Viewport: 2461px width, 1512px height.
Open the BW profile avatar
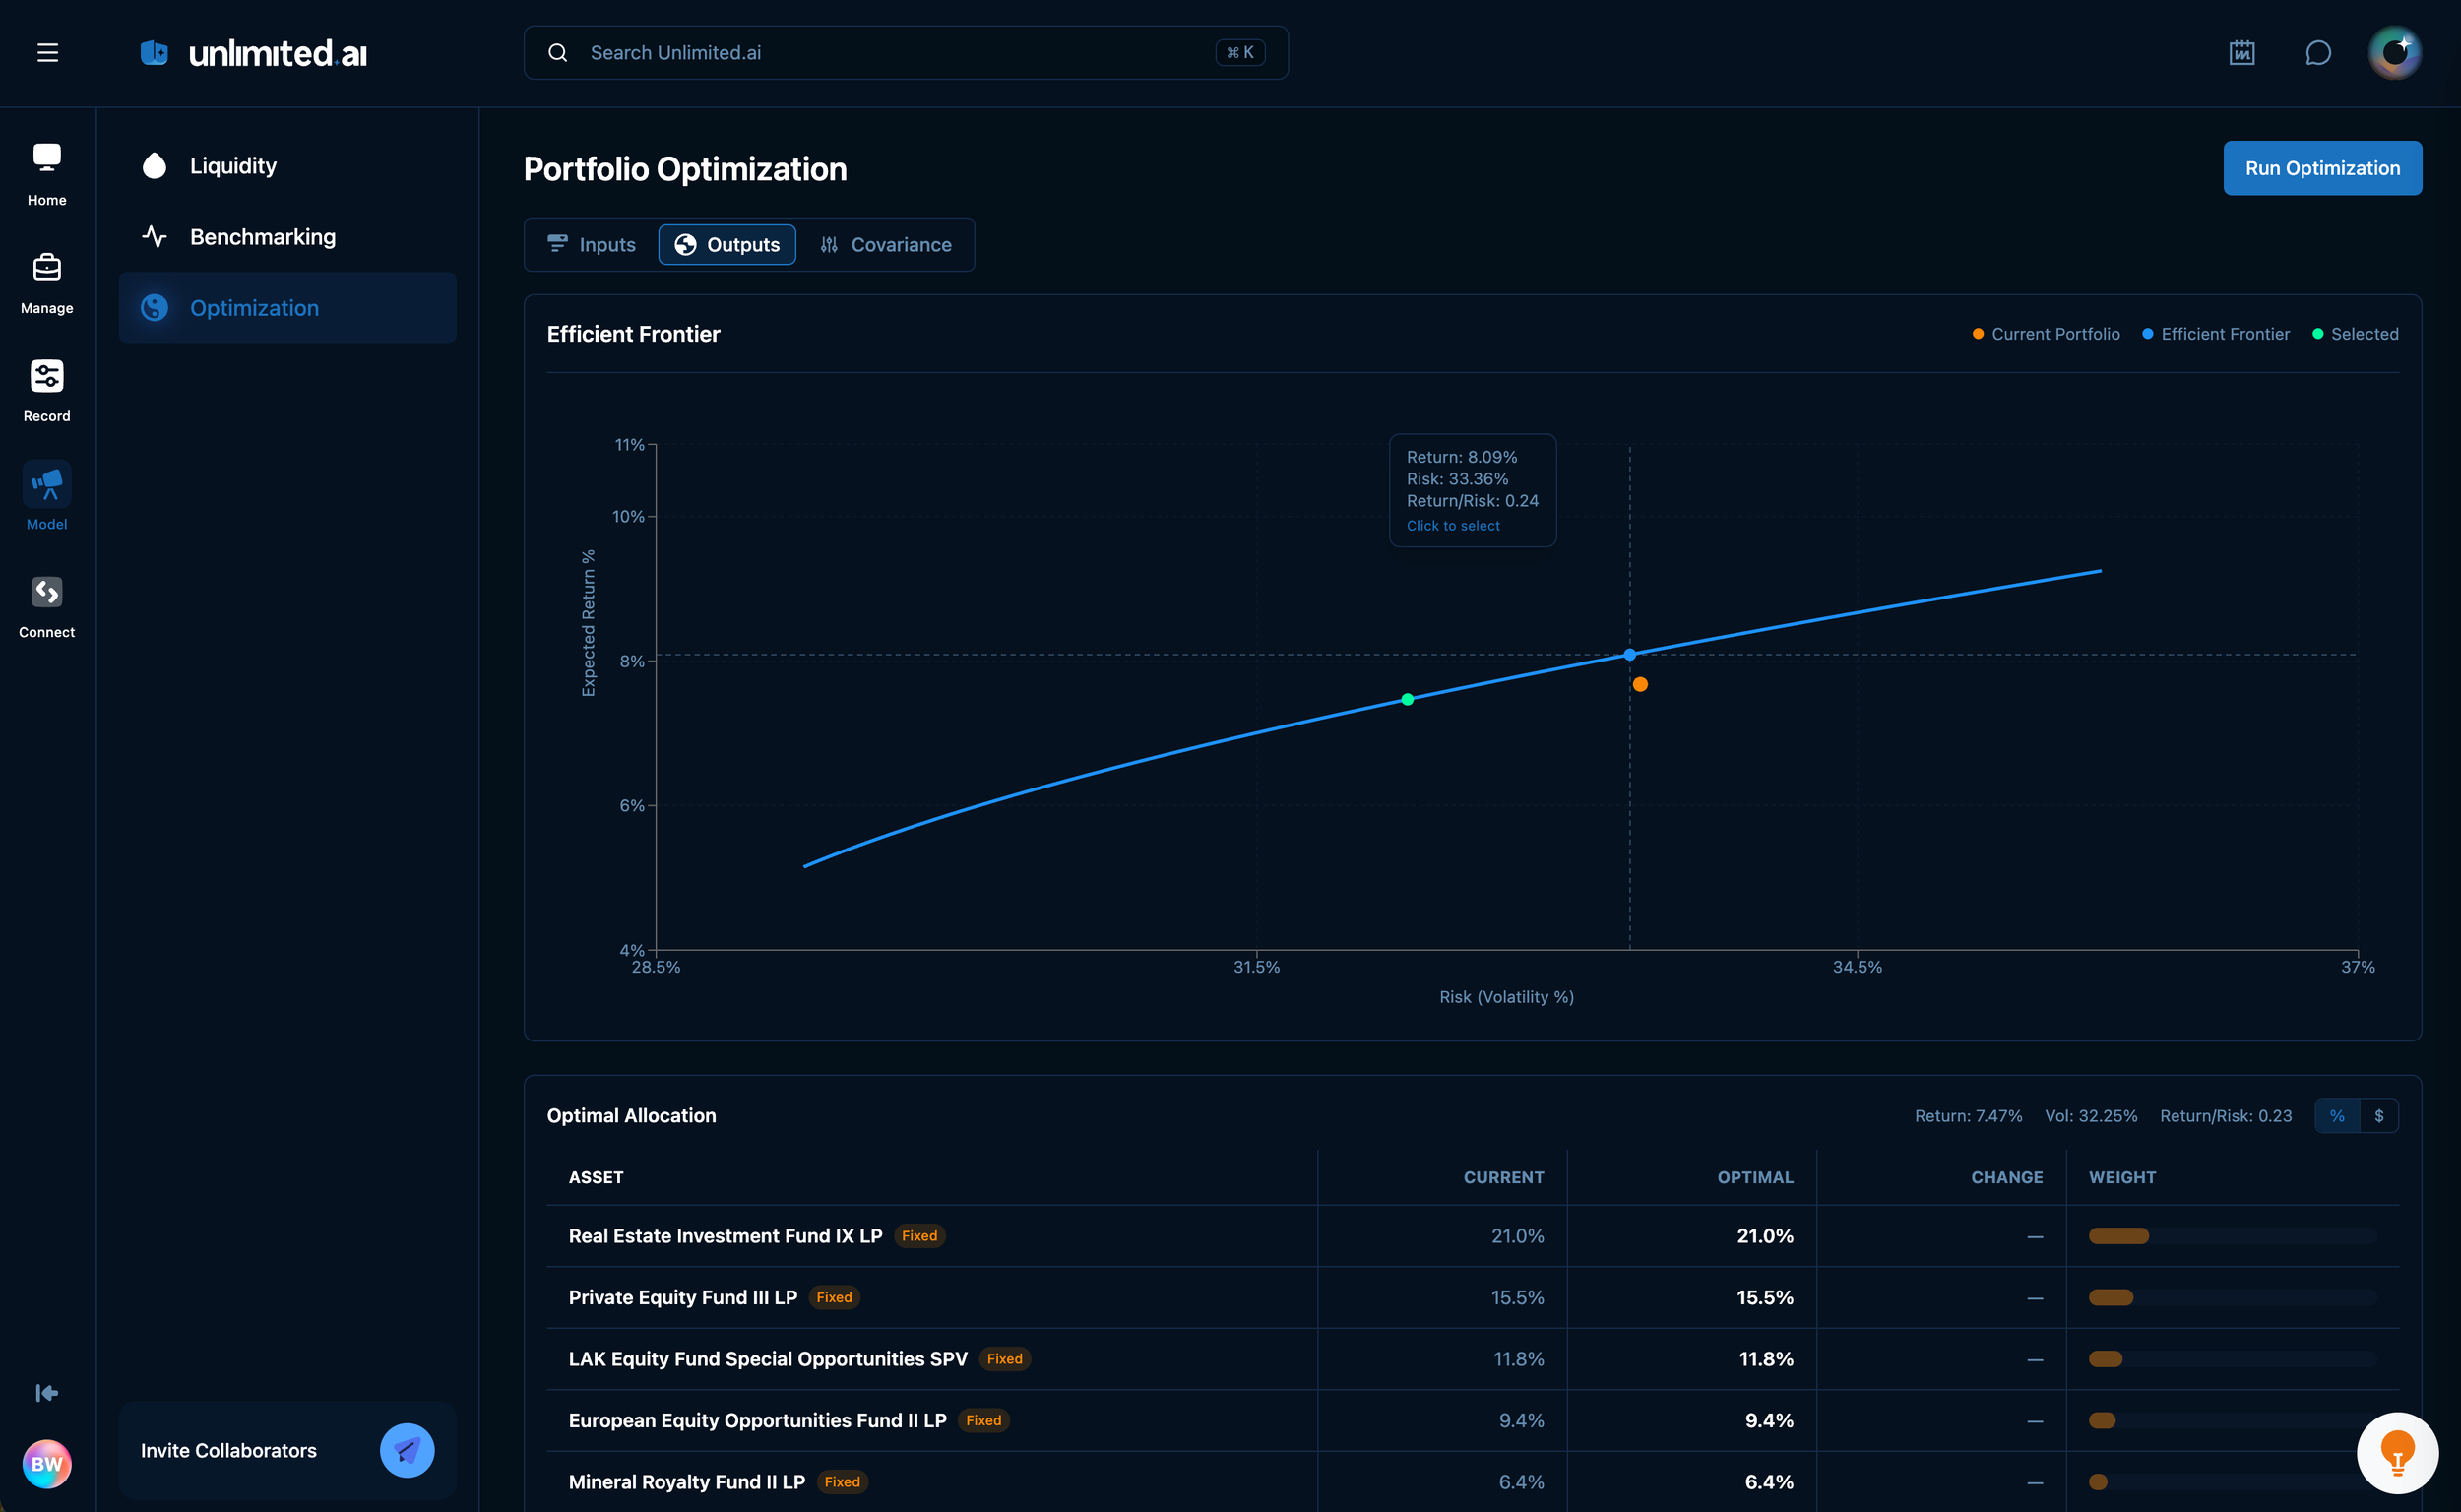click(47, 1463)
